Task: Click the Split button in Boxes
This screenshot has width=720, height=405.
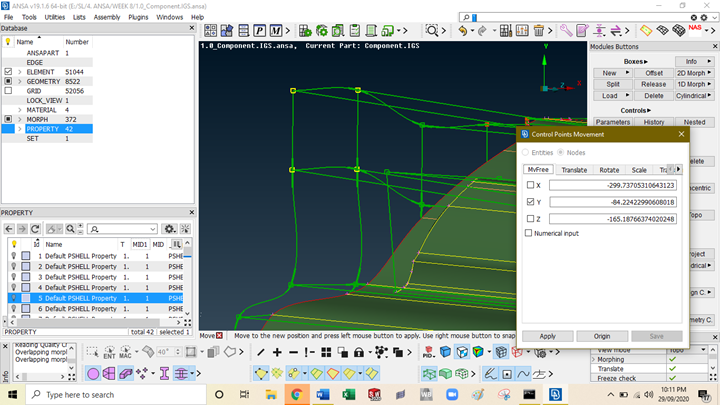Action: pos(613,84)
